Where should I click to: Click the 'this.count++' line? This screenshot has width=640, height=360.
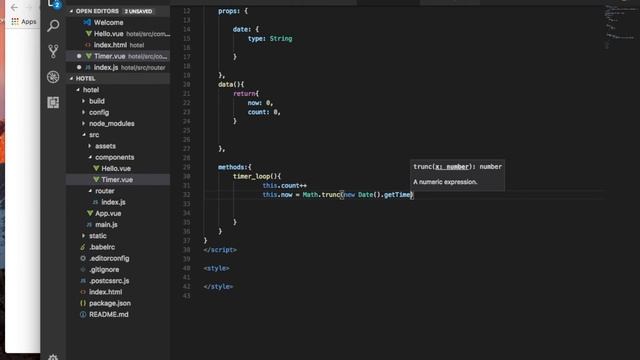click(x=284, y=185)
